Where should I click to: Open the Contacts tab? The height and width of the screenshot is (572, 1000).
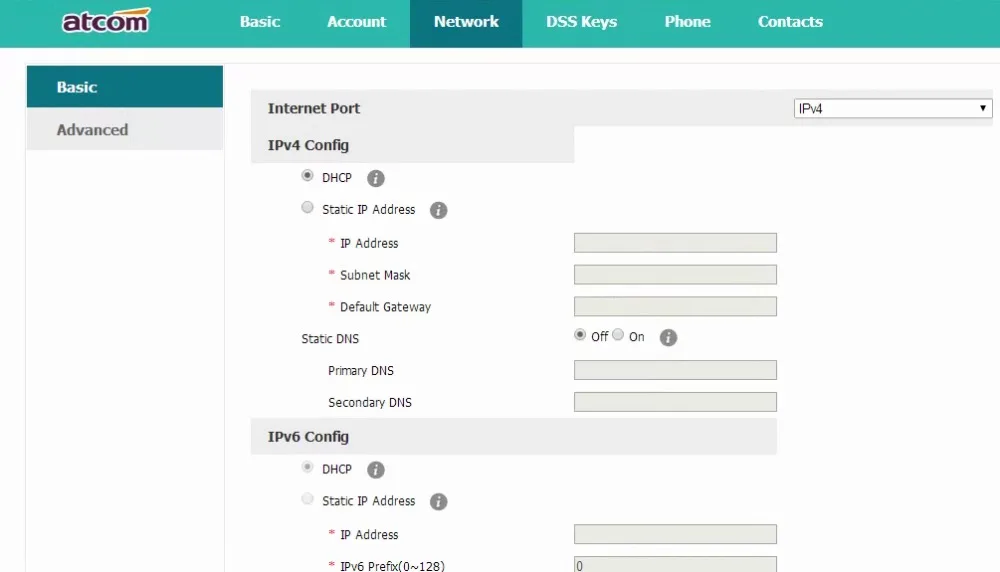790,22
